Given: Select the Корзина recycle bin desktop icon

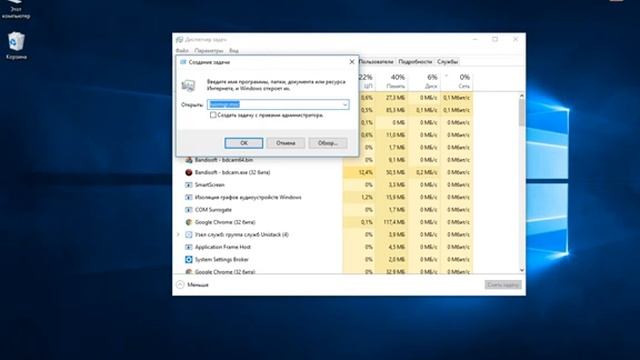Looking at the screenshot, I should (16, 45).
